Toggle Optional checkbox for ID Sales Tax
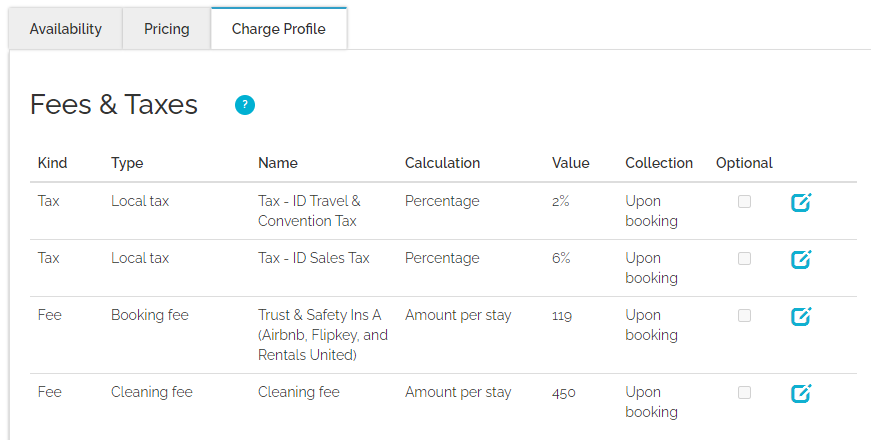 click(x=744, y=258)
